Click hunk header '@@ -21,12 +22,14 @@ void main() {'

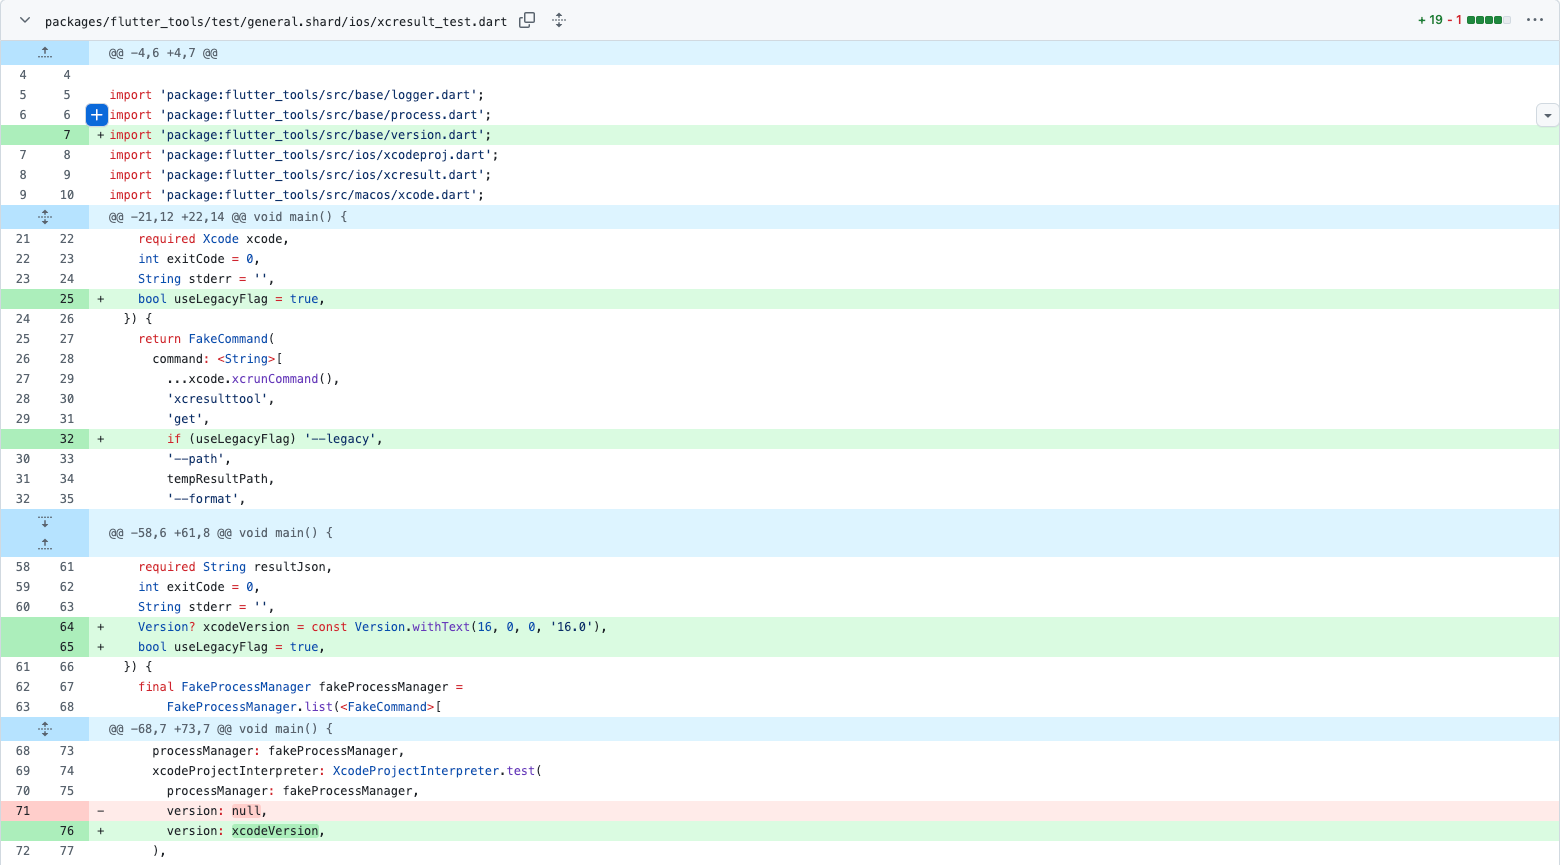pos(228,217)
